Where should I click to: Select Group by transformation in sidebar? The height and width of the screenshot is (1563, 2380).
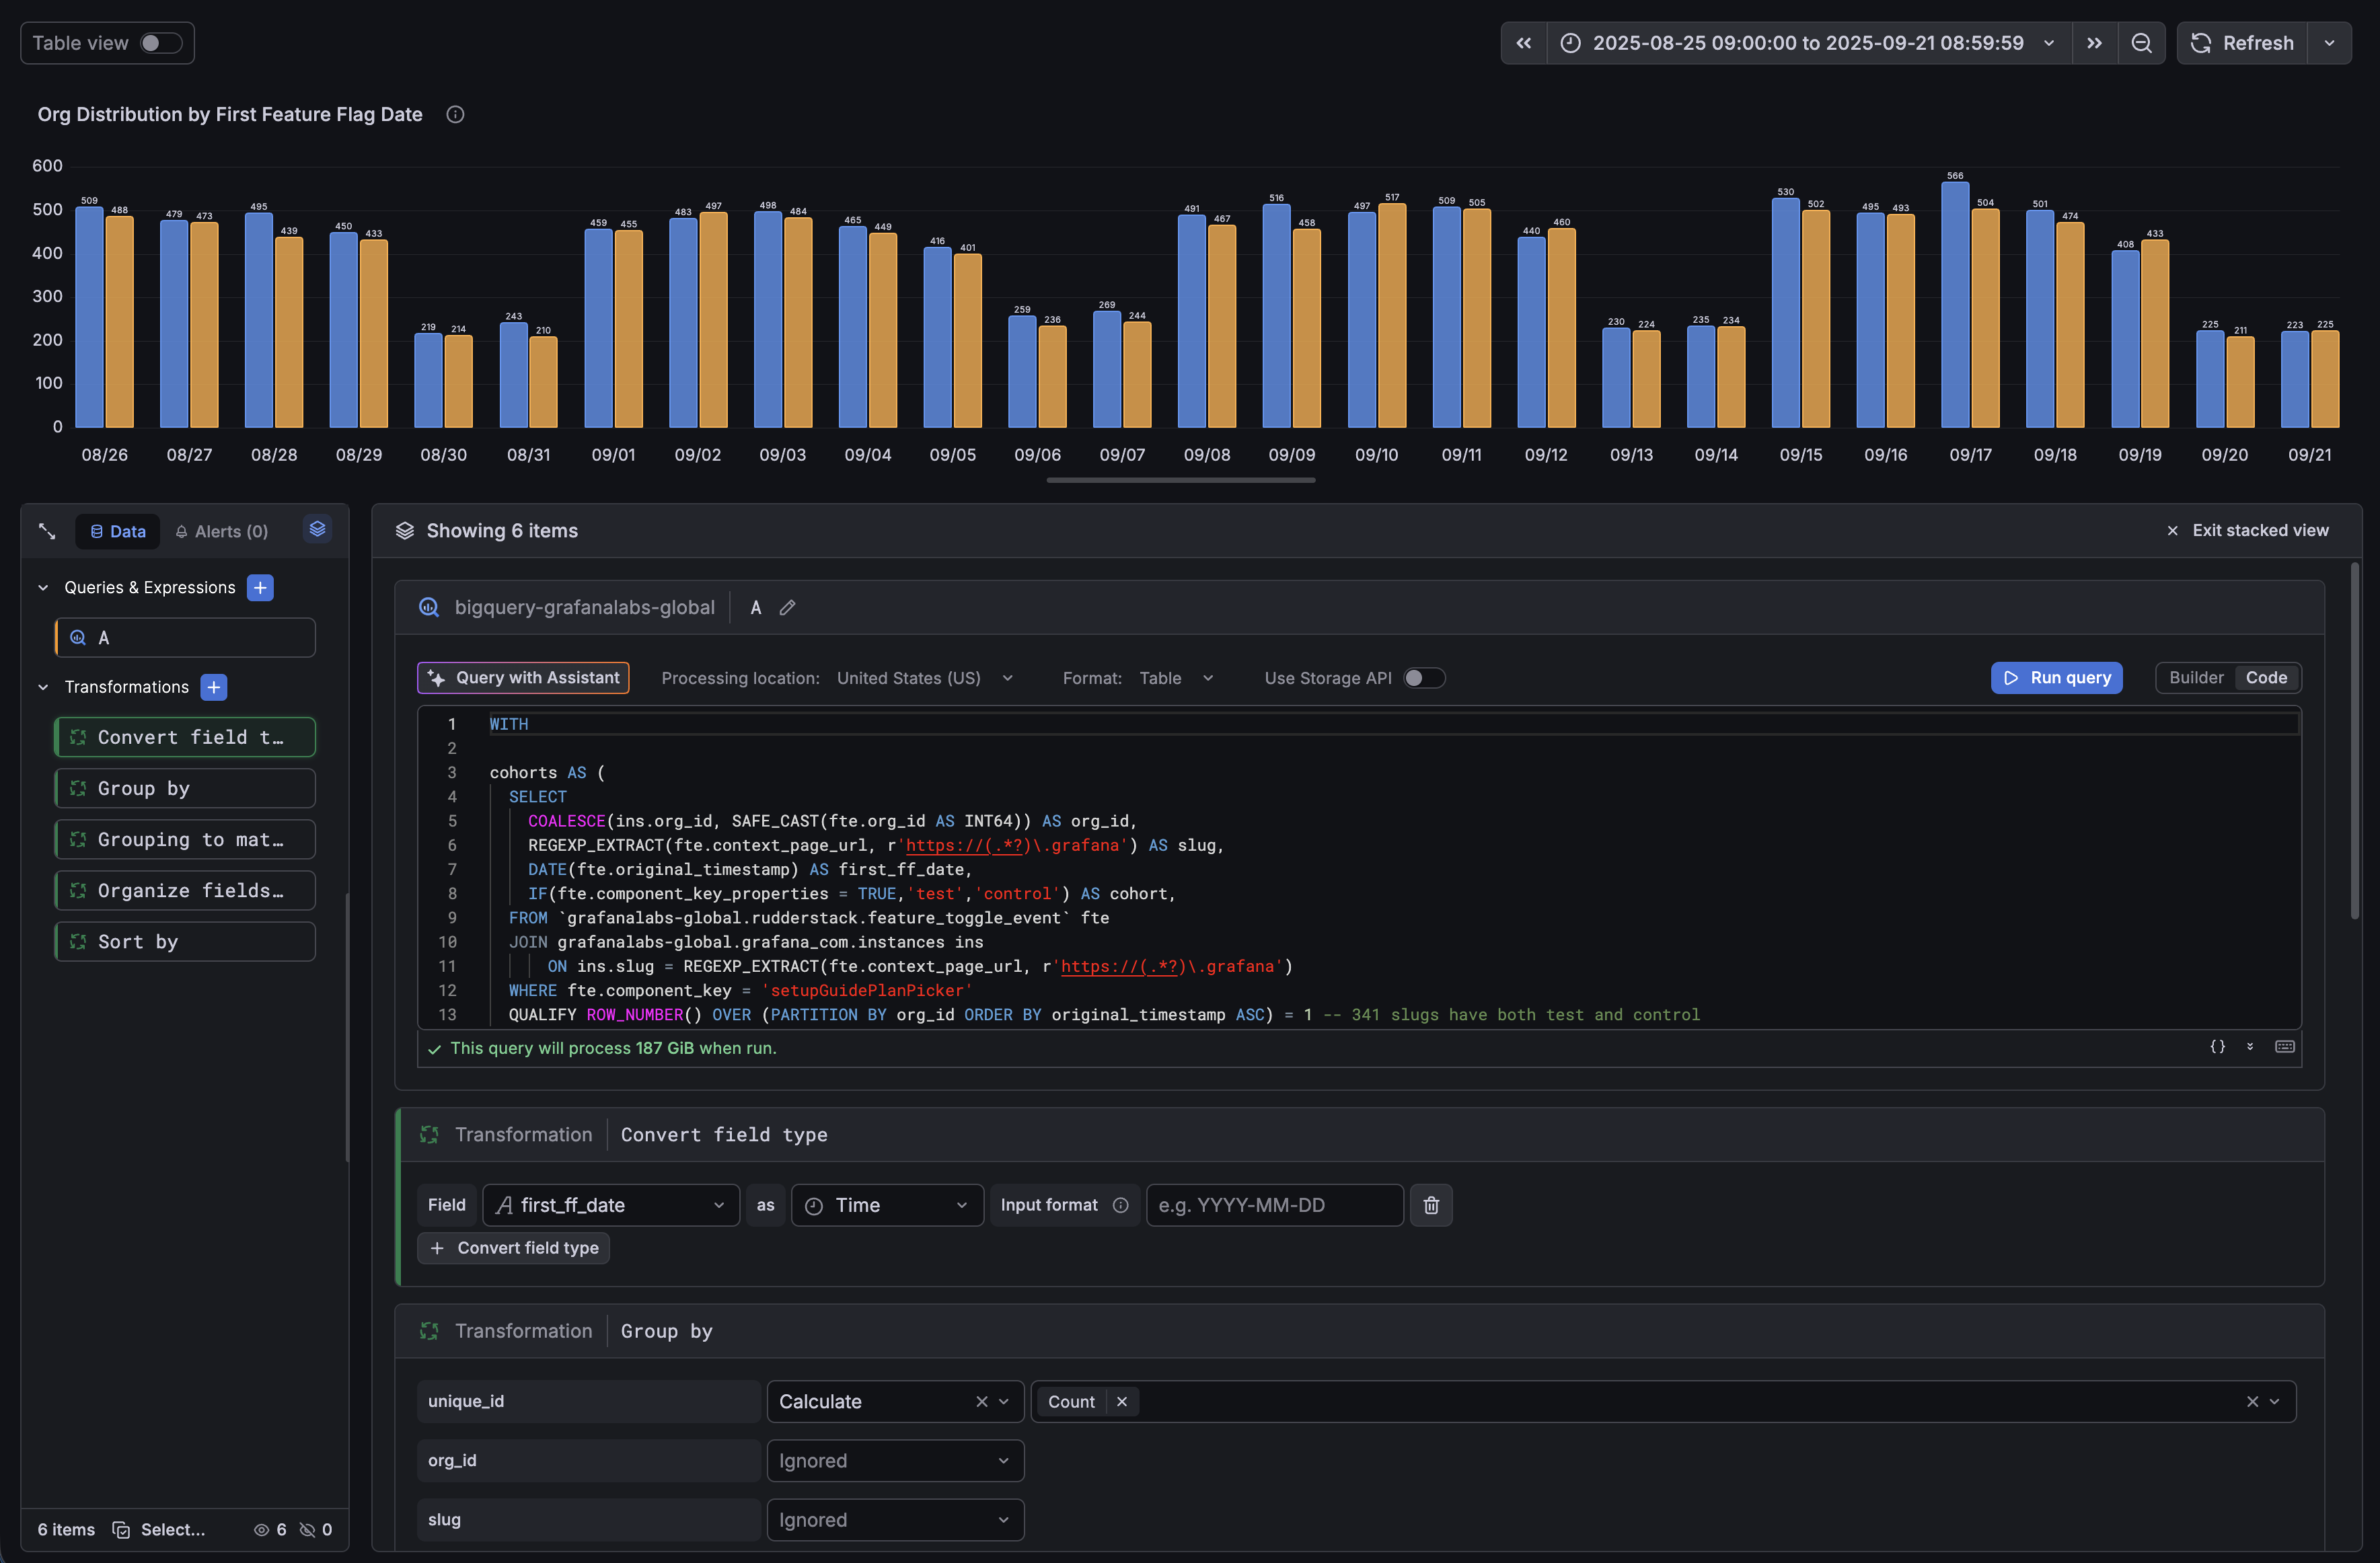click(185, 788)
